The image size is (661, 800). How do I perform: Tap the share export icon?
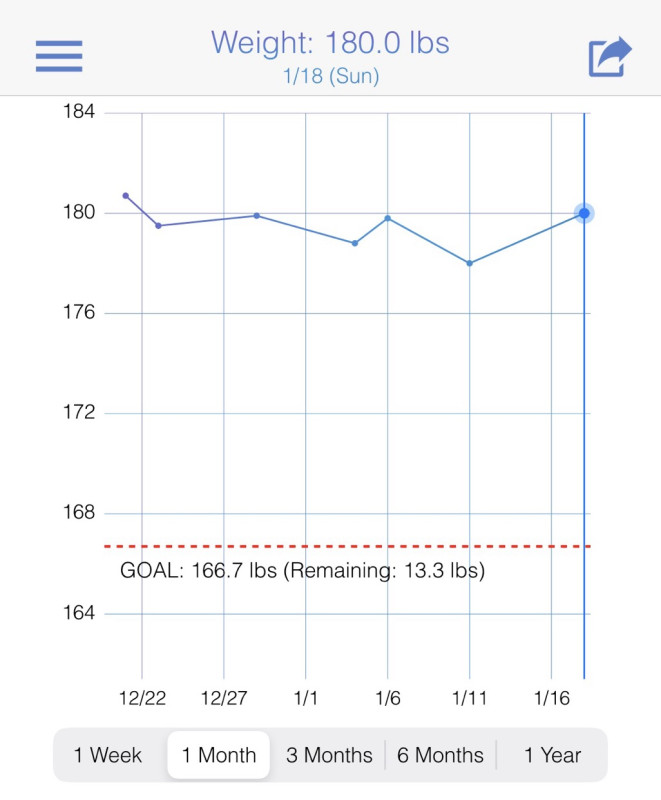[610, 56]
